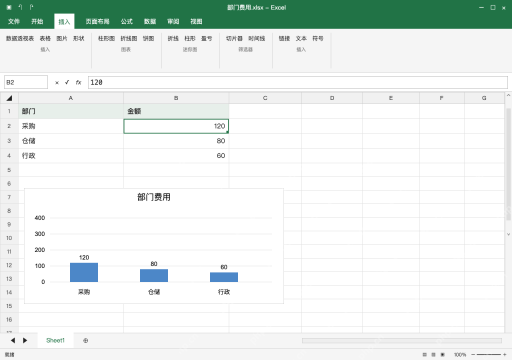This screenshot has height=360, width=512.
Task: Click the Save icon in quick access toolbar
Action: pyautogui.click(x=9, y=7)
